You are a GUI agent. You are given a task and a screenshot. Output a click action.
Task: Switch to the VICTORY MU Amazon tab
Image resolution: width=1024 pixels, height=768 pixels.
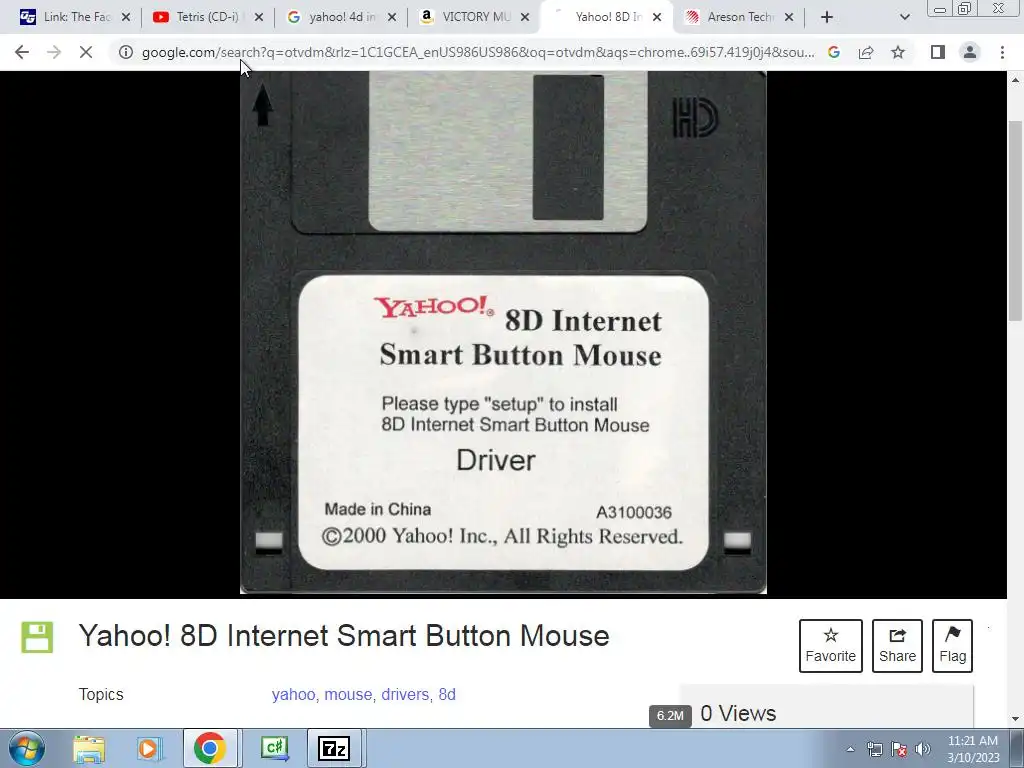point(473,17)
